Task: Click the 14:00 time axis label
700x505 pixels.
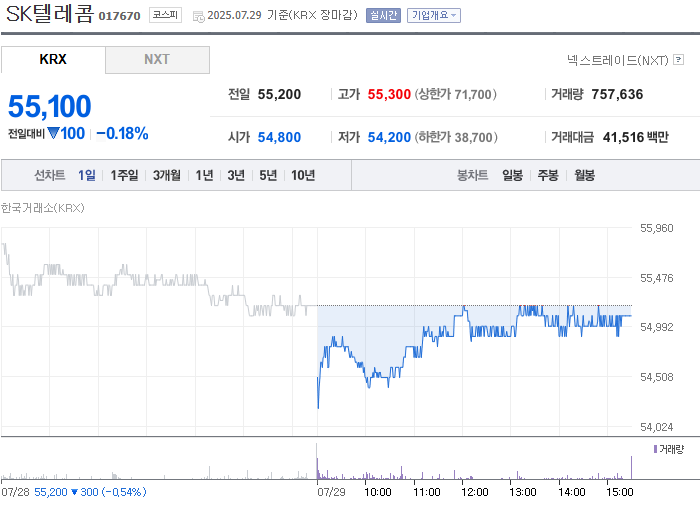Action: coord(571,492)
